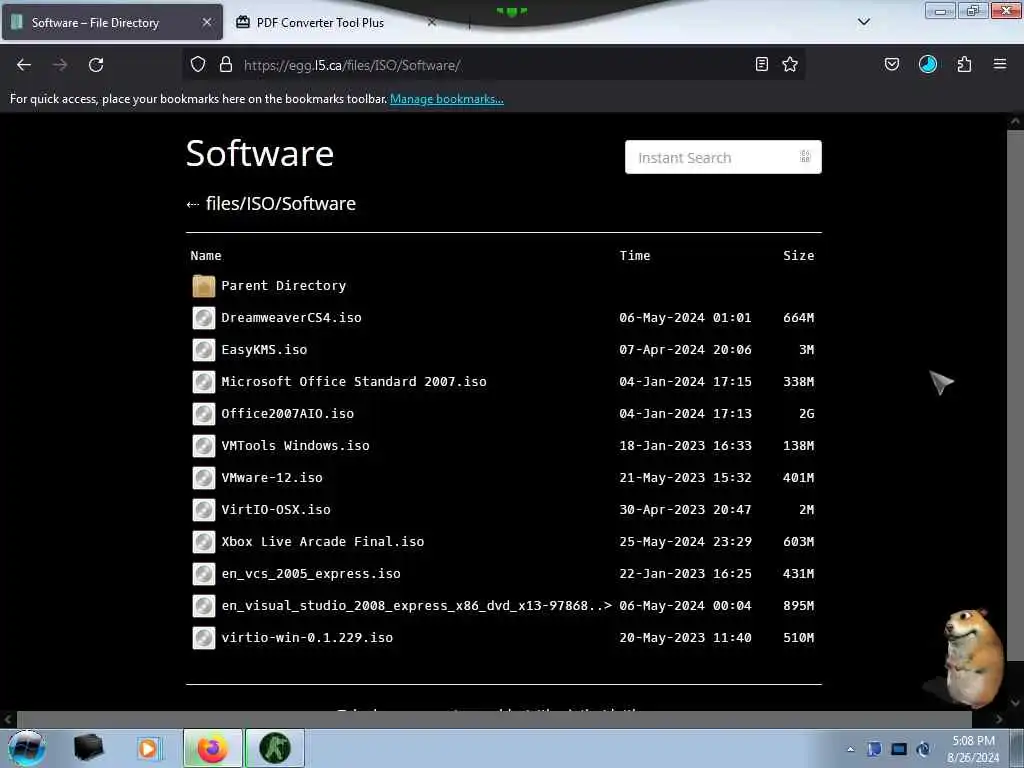Open the Manage bookmarks link
This screenshot has width=1024, height=768.
coord(447,99)
